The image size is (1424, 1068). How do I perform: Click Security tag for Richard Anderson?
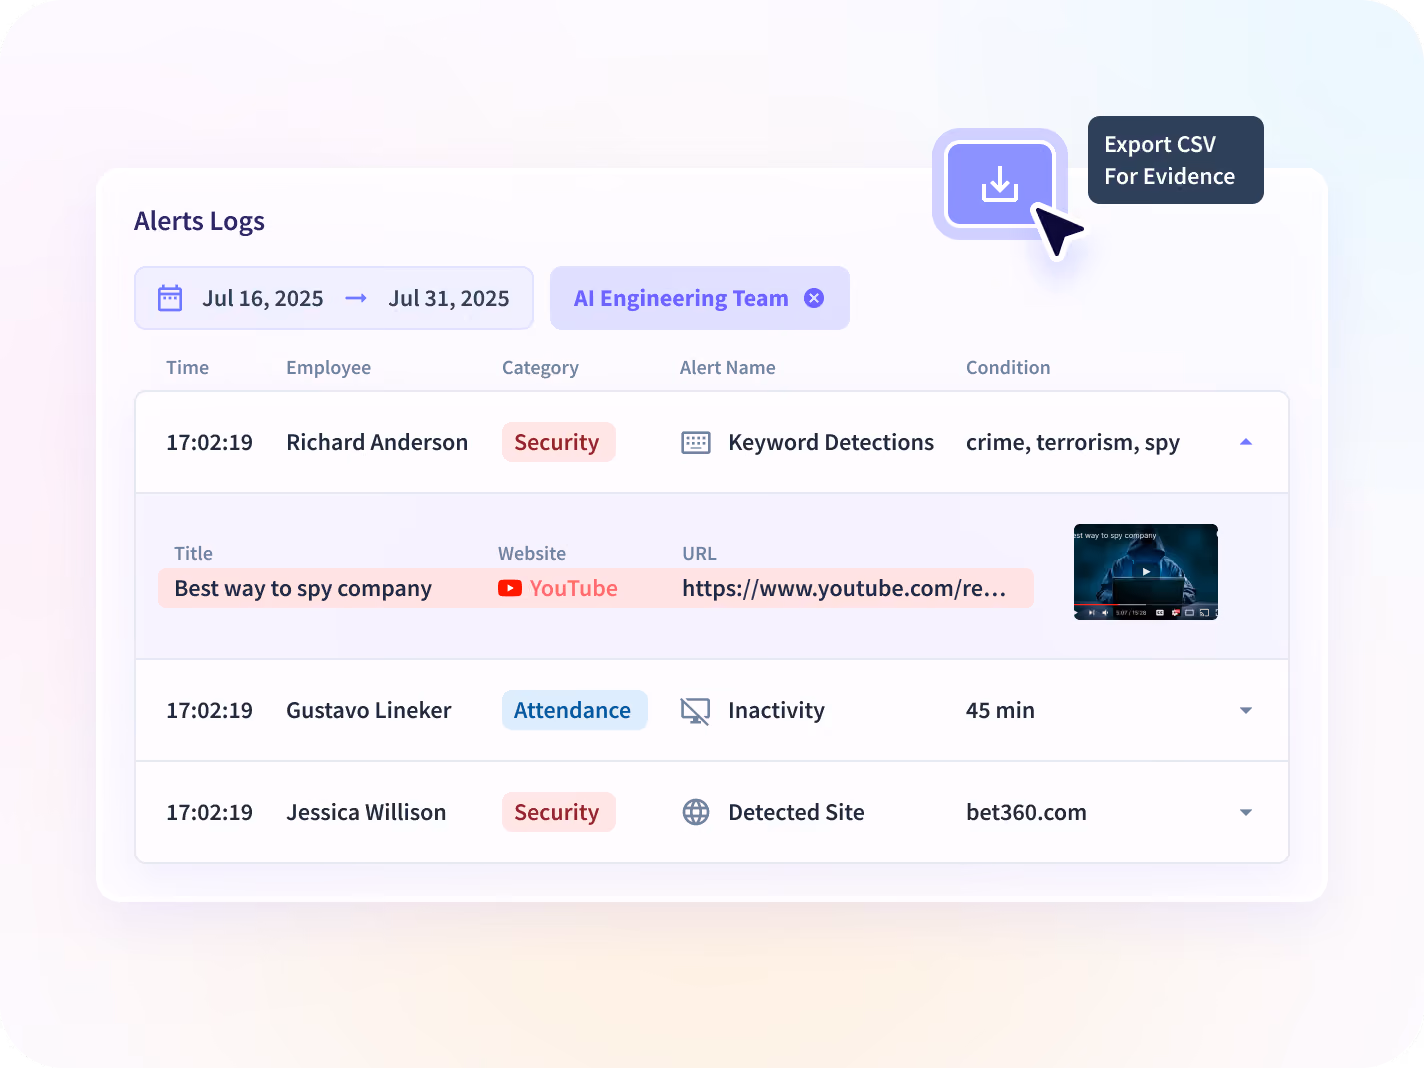tap(558, 442)
